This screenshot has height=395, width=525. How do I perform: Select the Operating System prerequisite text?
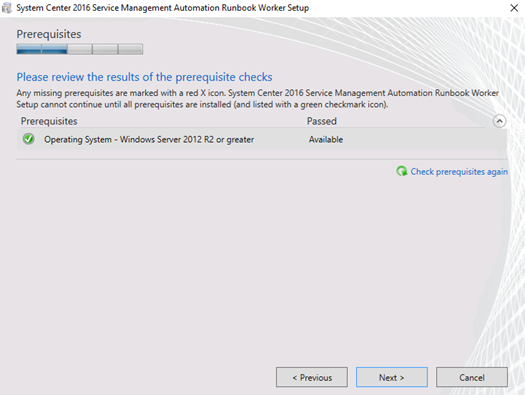[149, 140]
